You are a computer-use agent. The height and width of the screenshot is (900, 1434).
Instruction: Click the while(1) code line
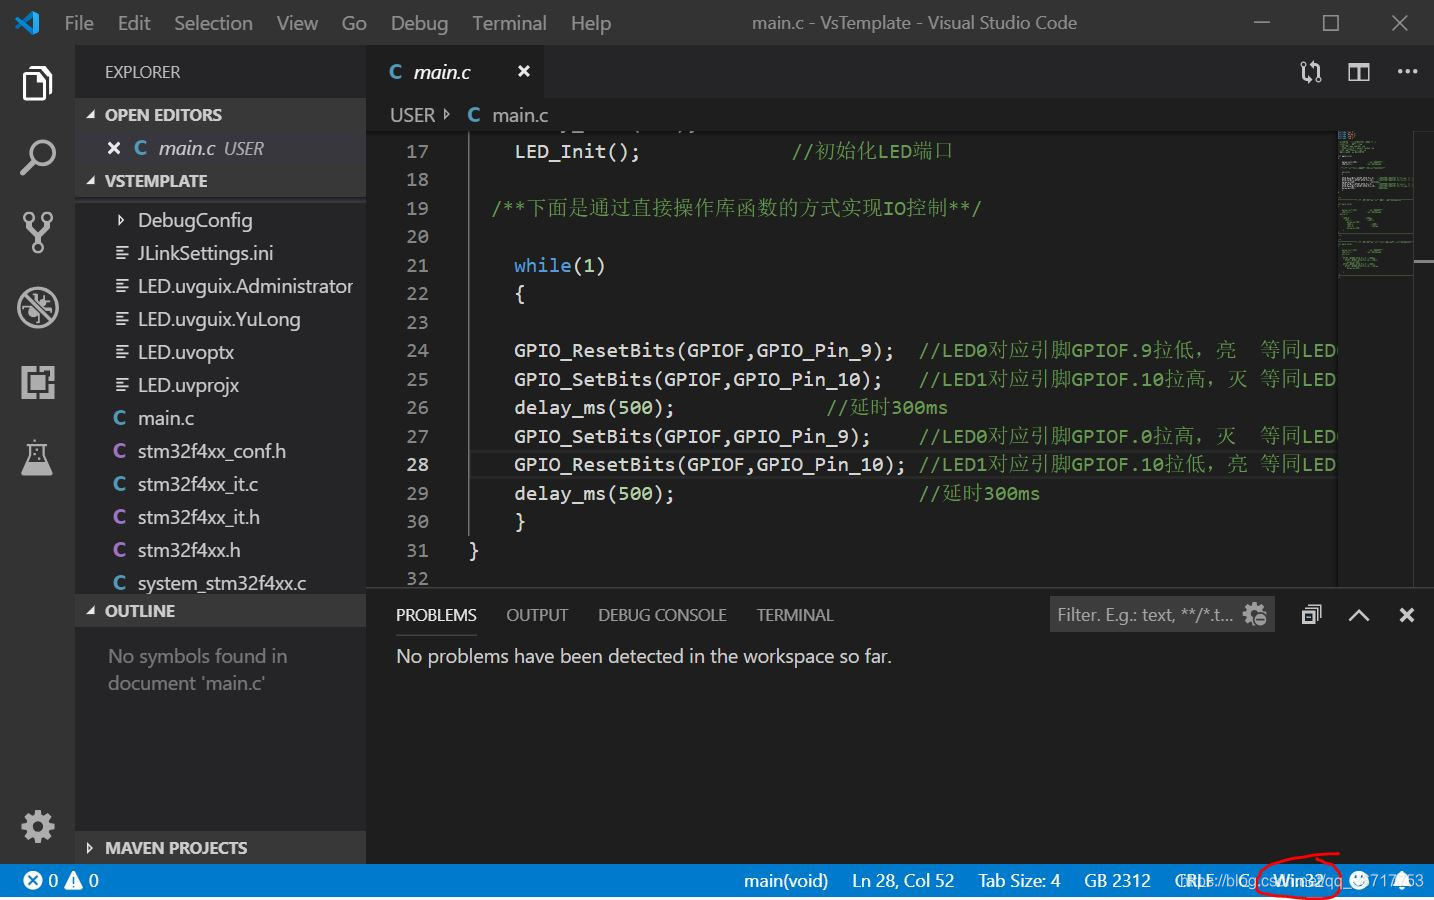(559, 265)
